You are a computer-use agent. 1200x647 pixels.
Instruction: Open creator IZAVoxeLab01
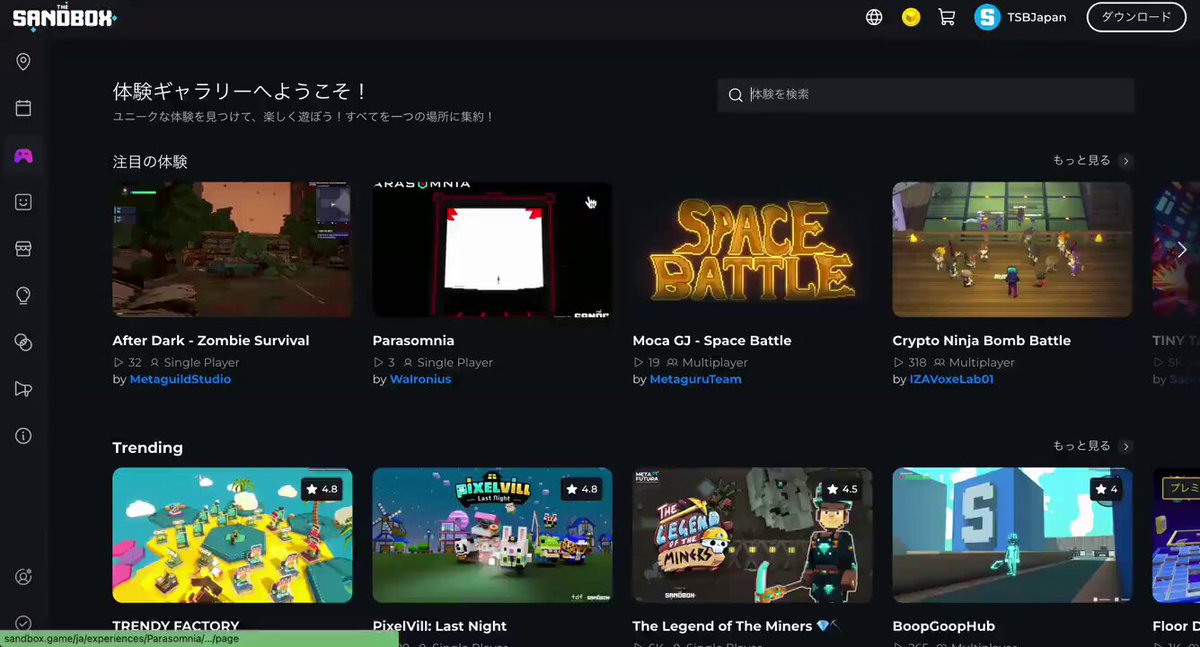click(951, 379)
